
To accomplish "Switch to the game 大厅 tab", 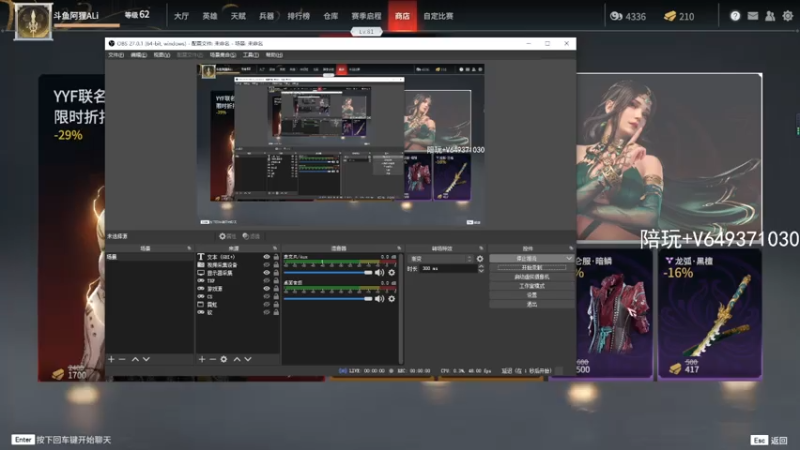I will coord(181,16).
